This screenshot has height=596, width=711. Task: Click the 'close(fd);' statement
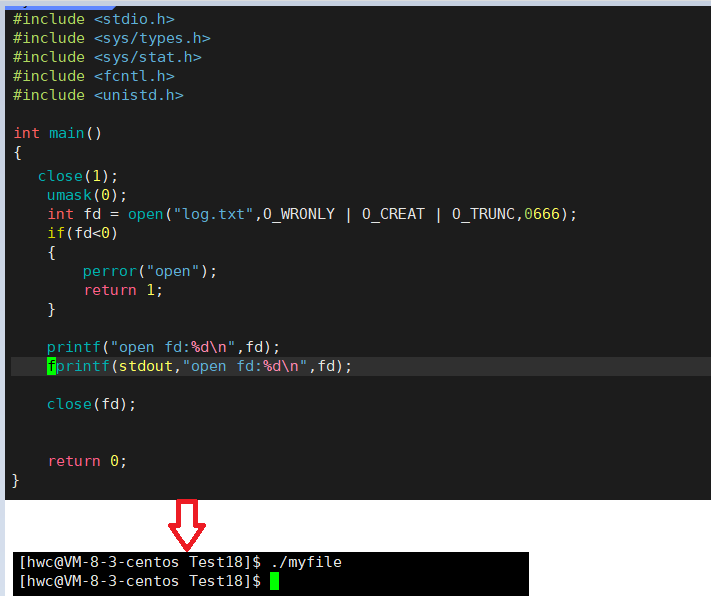(x=91, y=404)
